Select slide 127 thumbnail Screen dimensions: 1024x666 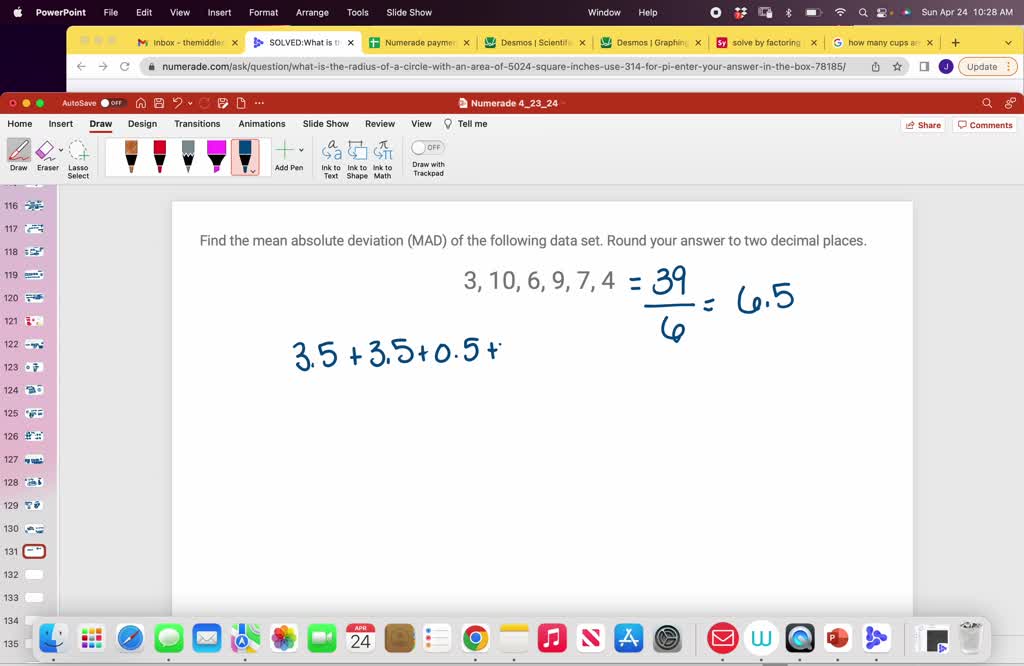click(x=34, y=460)
